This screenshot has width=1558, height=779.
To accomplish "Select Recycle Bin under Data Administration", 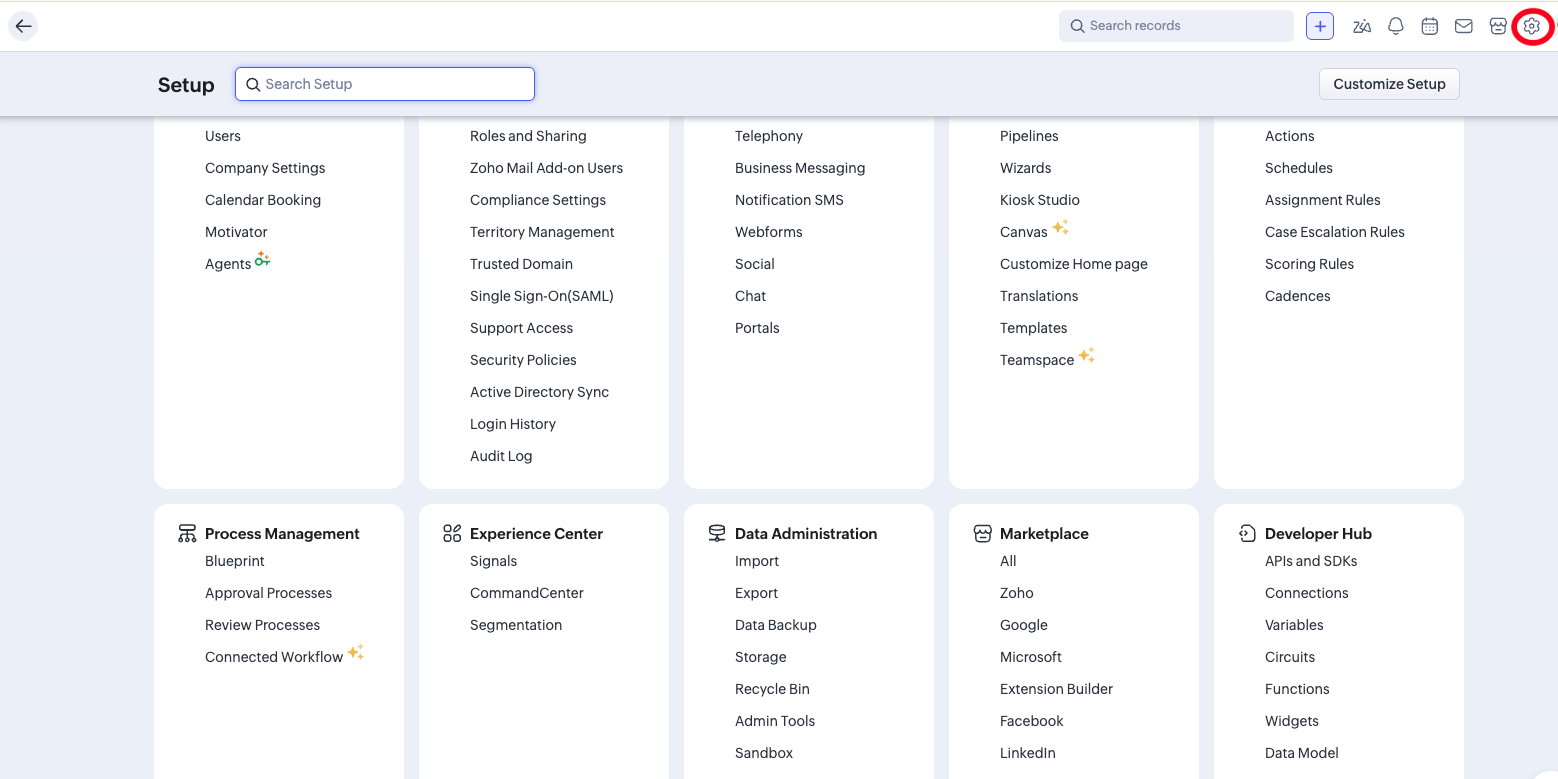I will 772,689.
